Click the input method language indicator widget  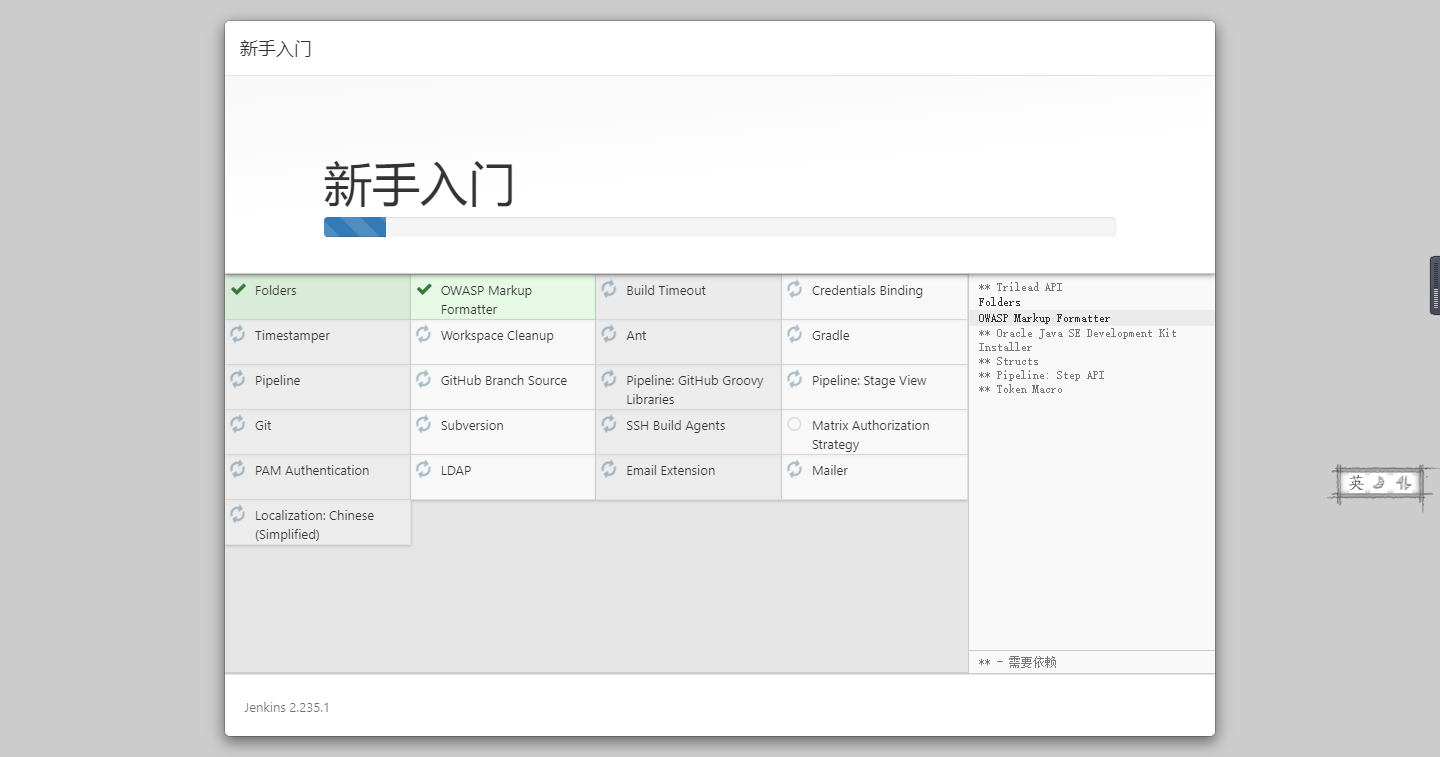(1379, 484)
